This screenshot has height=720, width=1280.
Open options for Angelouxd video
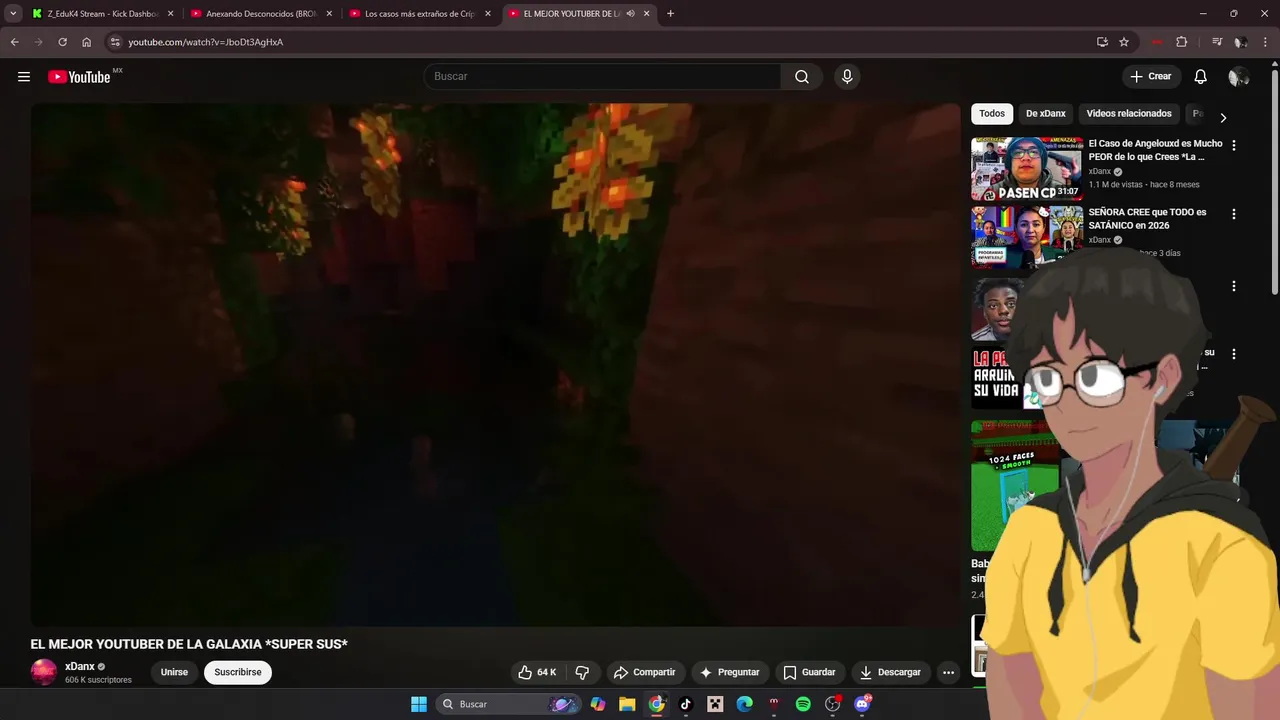tap(1233, 145)
